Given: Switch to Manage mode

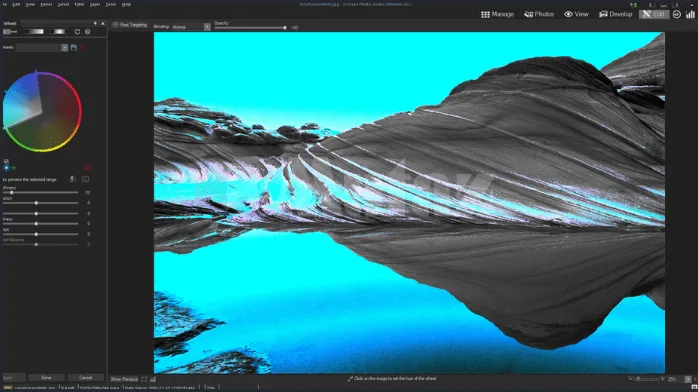Looking at the screenshot, I should point(497,14).
